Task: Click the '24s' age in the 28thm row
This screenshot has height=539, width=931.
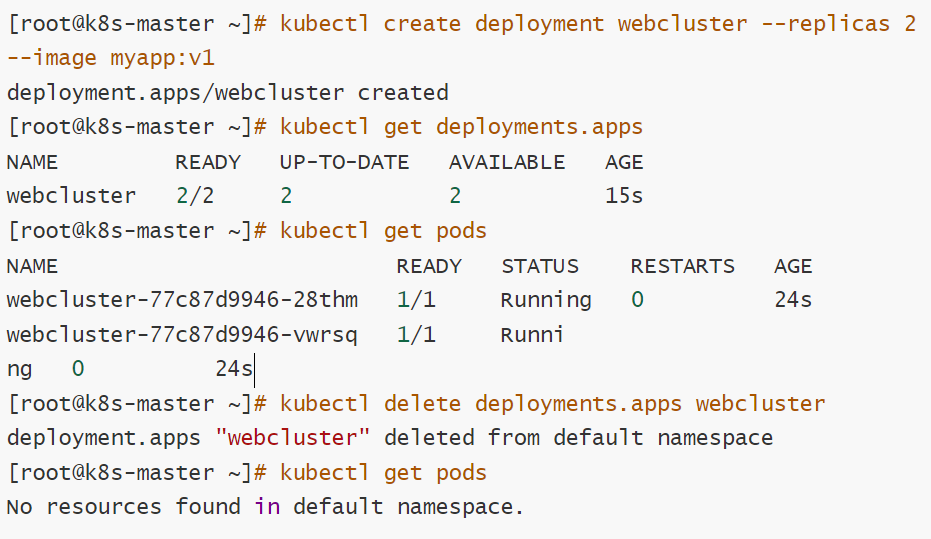Action: (x=793, y=300)
